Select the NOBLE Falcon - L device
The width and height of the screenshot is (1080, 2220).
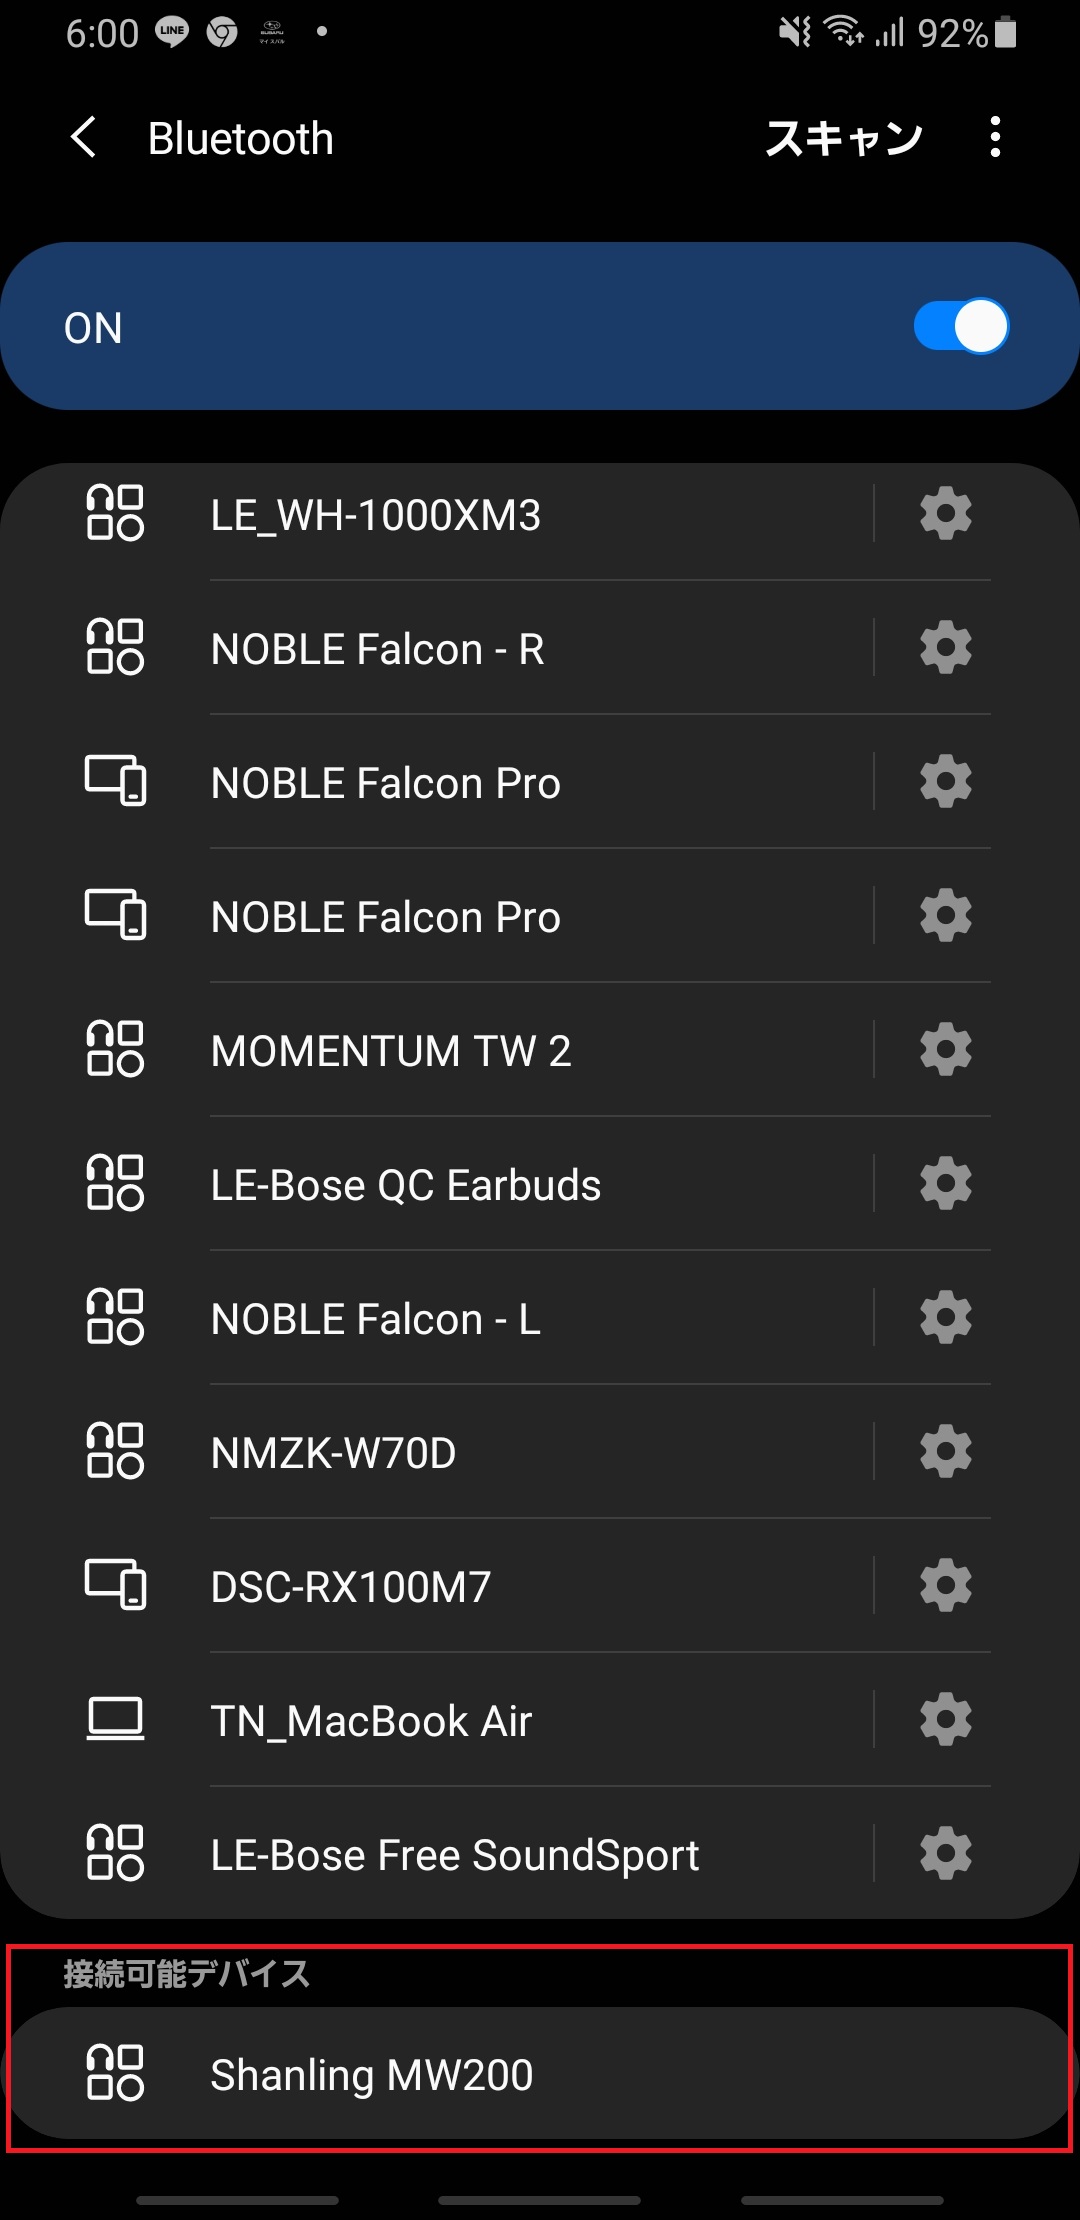pos(436,1318)
